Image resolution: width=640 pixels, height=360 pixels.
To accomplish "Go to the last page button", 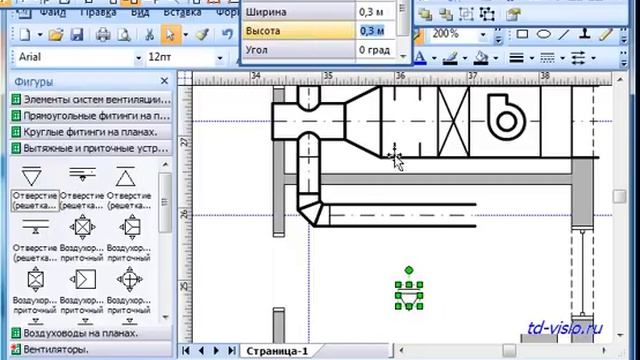I will [x=231, y=351].
